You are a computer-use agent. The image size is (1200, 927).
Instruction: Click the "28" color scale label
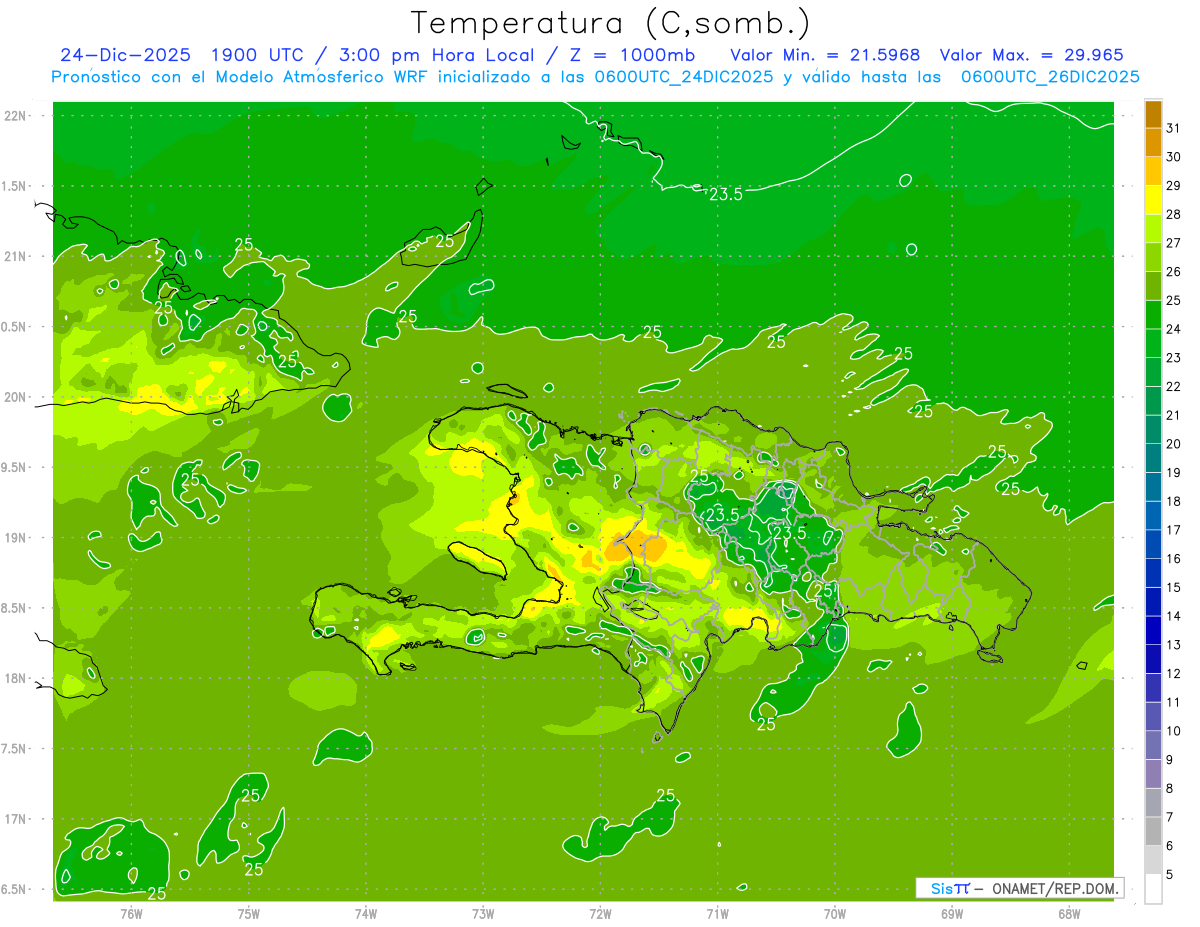[x=1174, y=214]
